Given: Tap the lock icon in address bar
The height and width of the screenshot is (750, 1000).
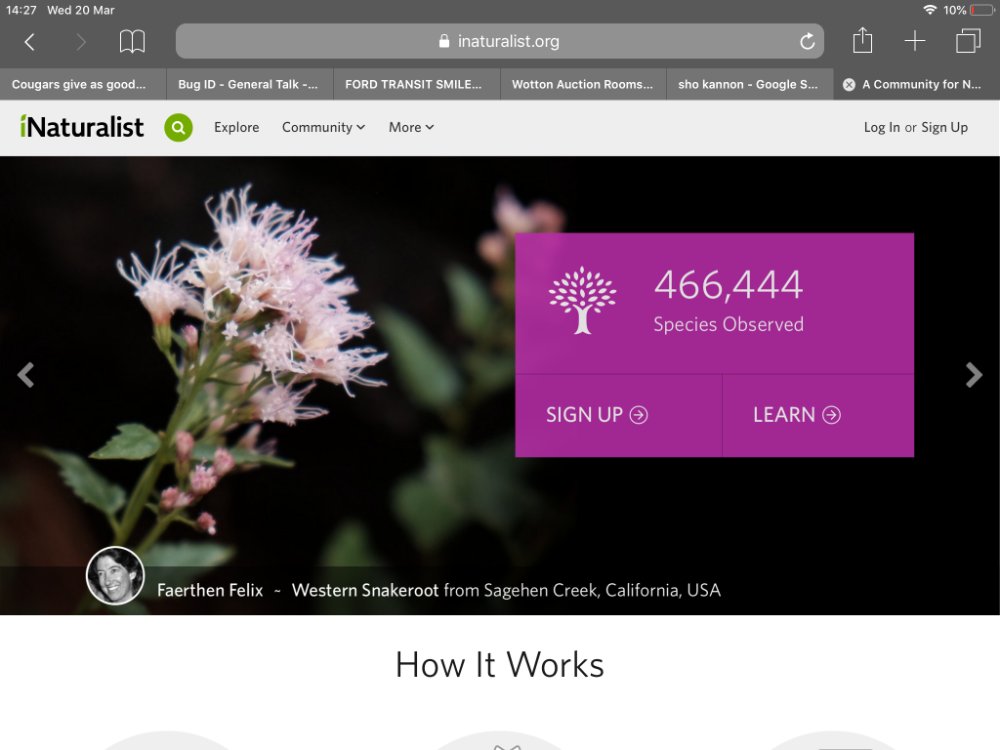Looking at the screenshot, I should point(444,41).
